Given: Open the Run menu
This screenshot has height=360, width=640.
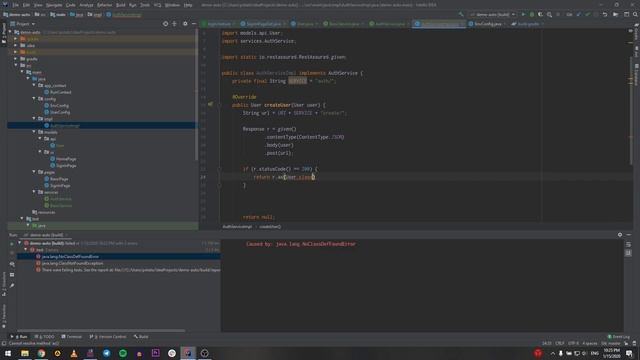Looking at the screenshot, I should point(133,5).
